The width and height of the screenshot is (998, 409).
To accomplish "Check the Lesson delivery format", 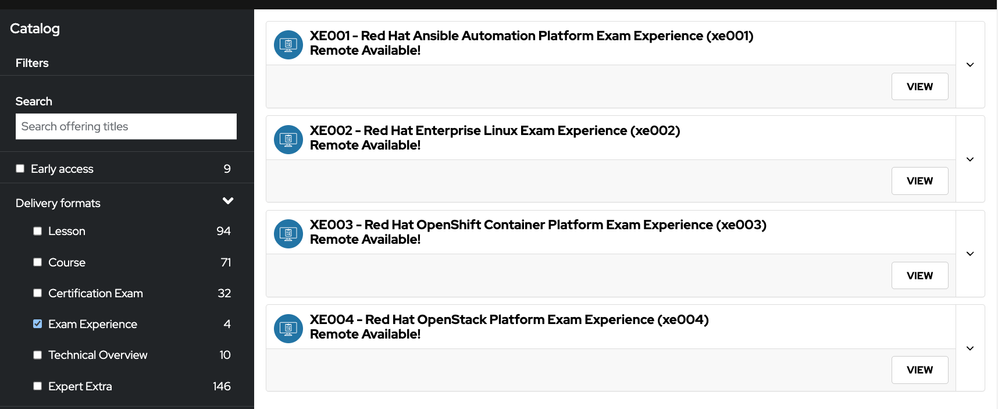I will click(38, 231).
